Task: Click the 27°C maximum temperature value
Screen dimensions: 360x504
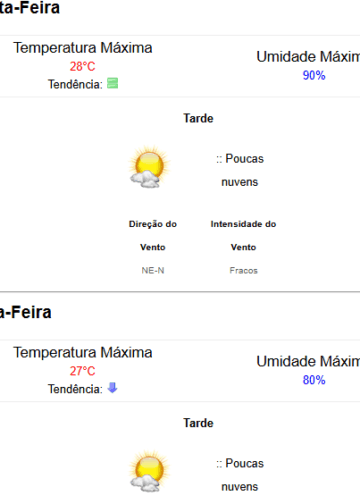Action: pos(82,371)
